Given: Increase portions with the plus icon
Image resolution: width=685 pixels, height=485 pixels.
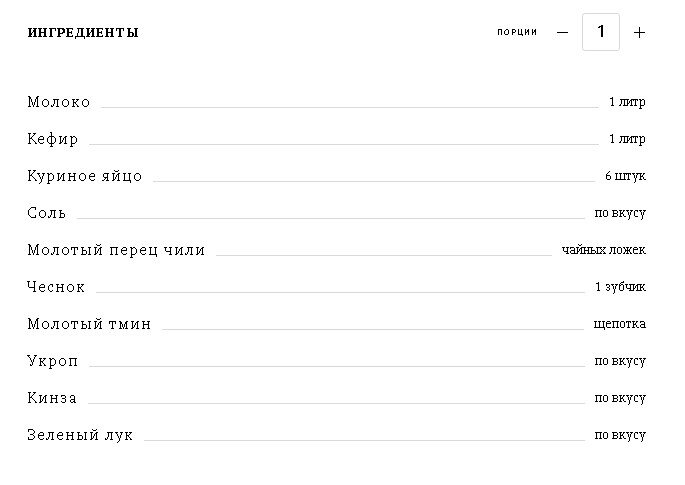Looking at the screenshot, I should (639, 32).
